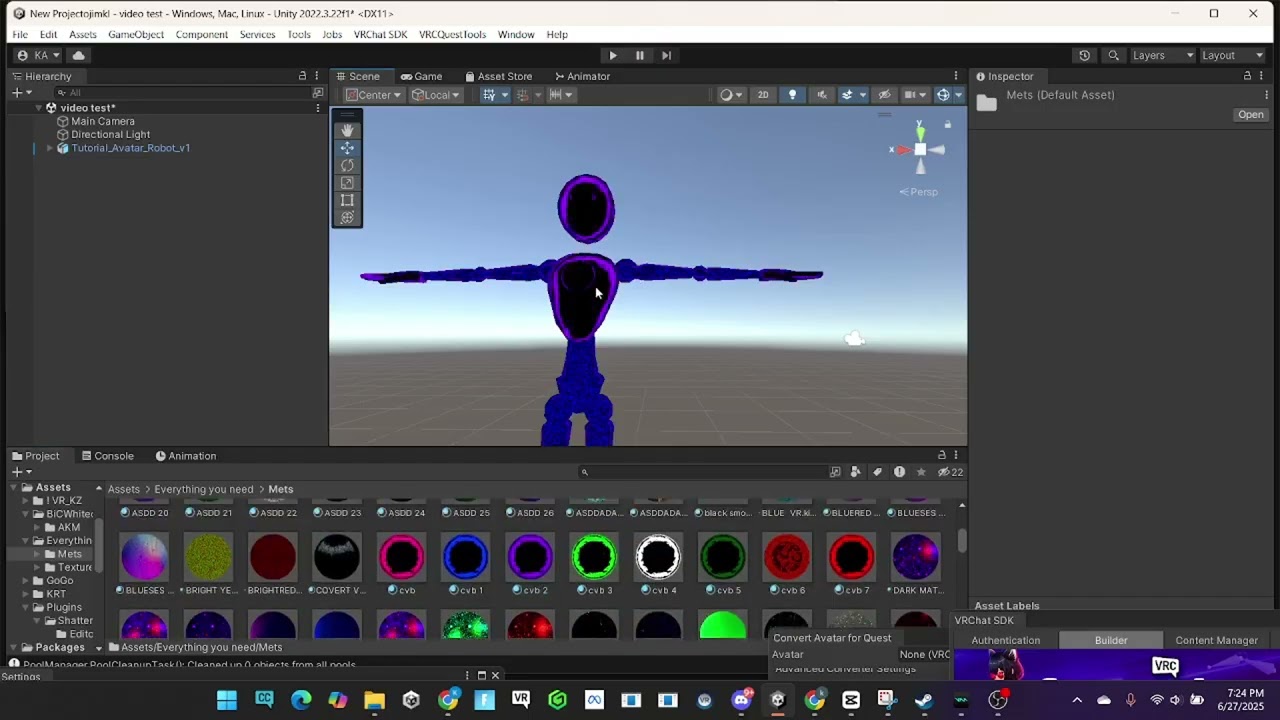The height and width of the screenshot is (720, 1280).
Task: Switch to the Asset Store tab
Action: pos(498,76)
